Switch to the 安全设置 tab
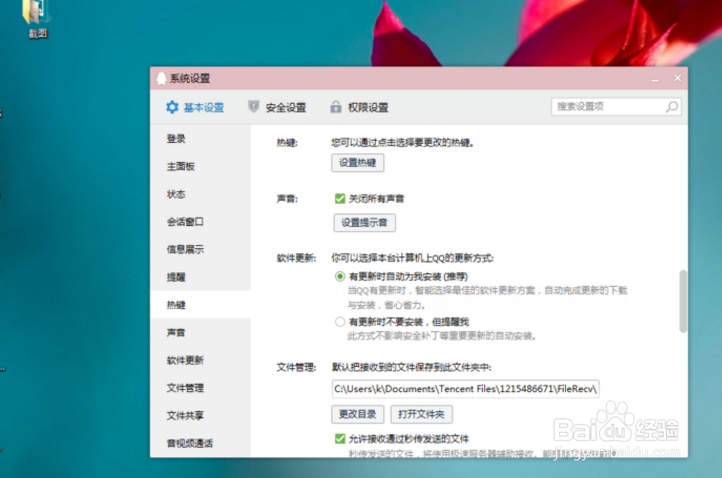This screenshot has width=722, height=478. 277,107
